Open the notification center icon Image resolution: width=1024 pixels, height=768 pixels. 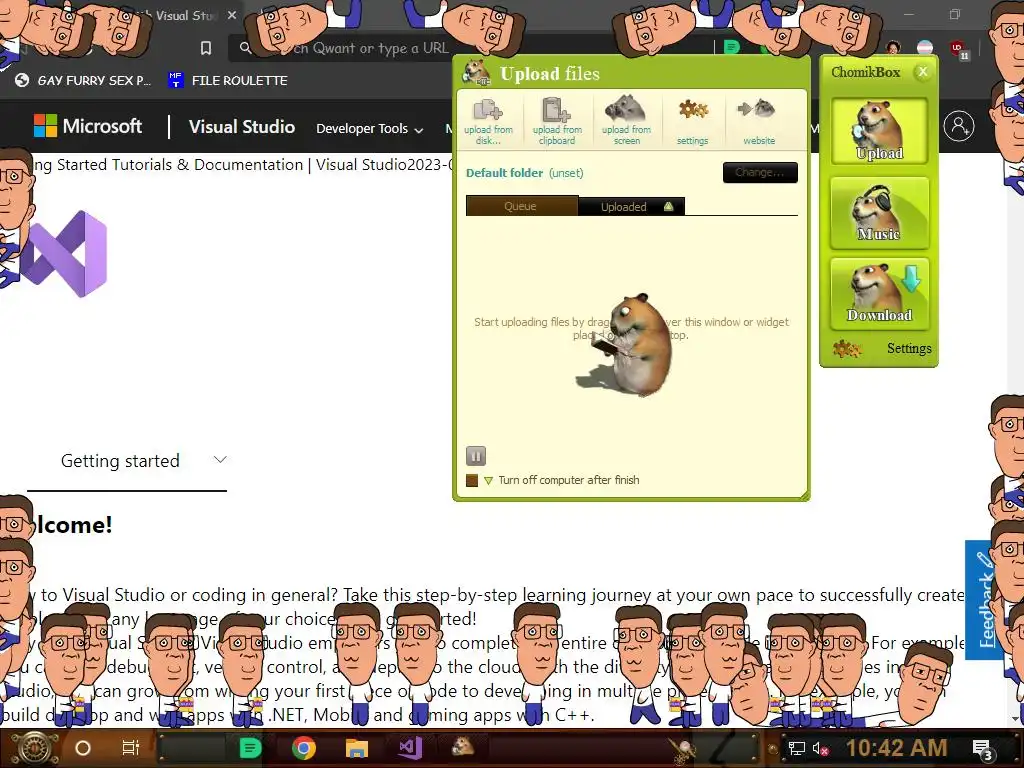(983, 750)
